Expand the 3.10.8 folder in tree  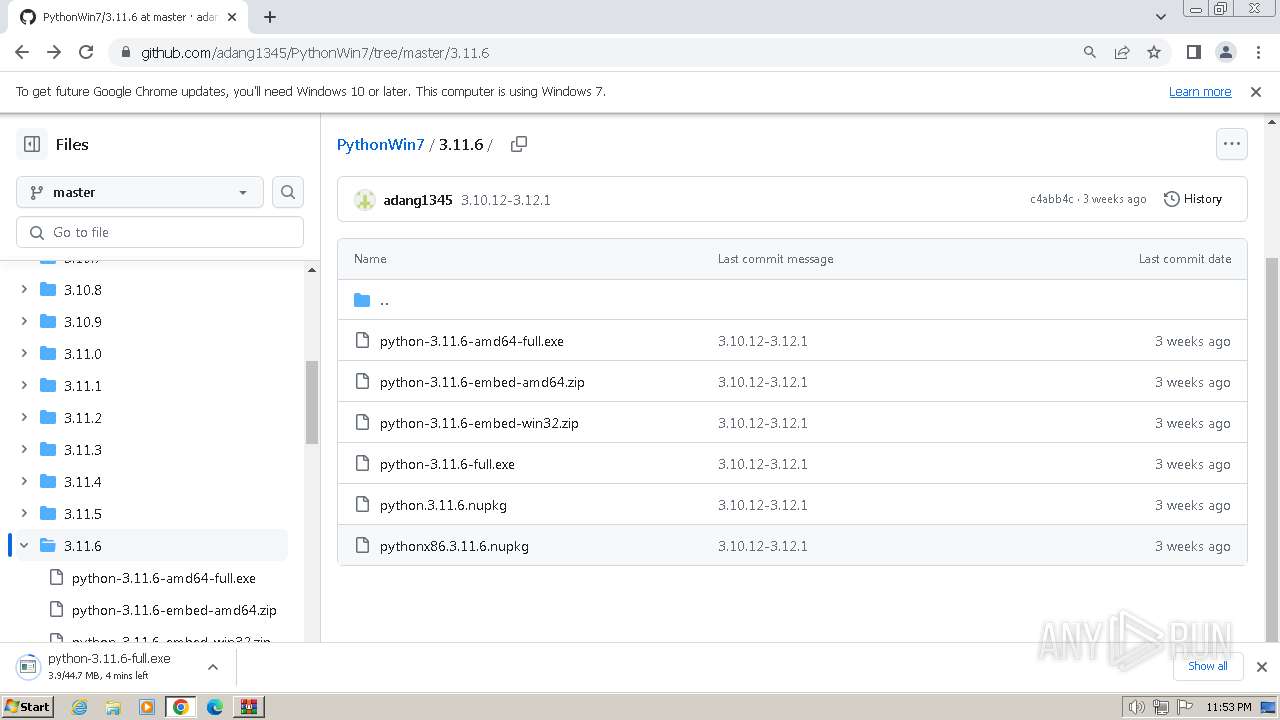pyautogui.click(x=24, y=290)
